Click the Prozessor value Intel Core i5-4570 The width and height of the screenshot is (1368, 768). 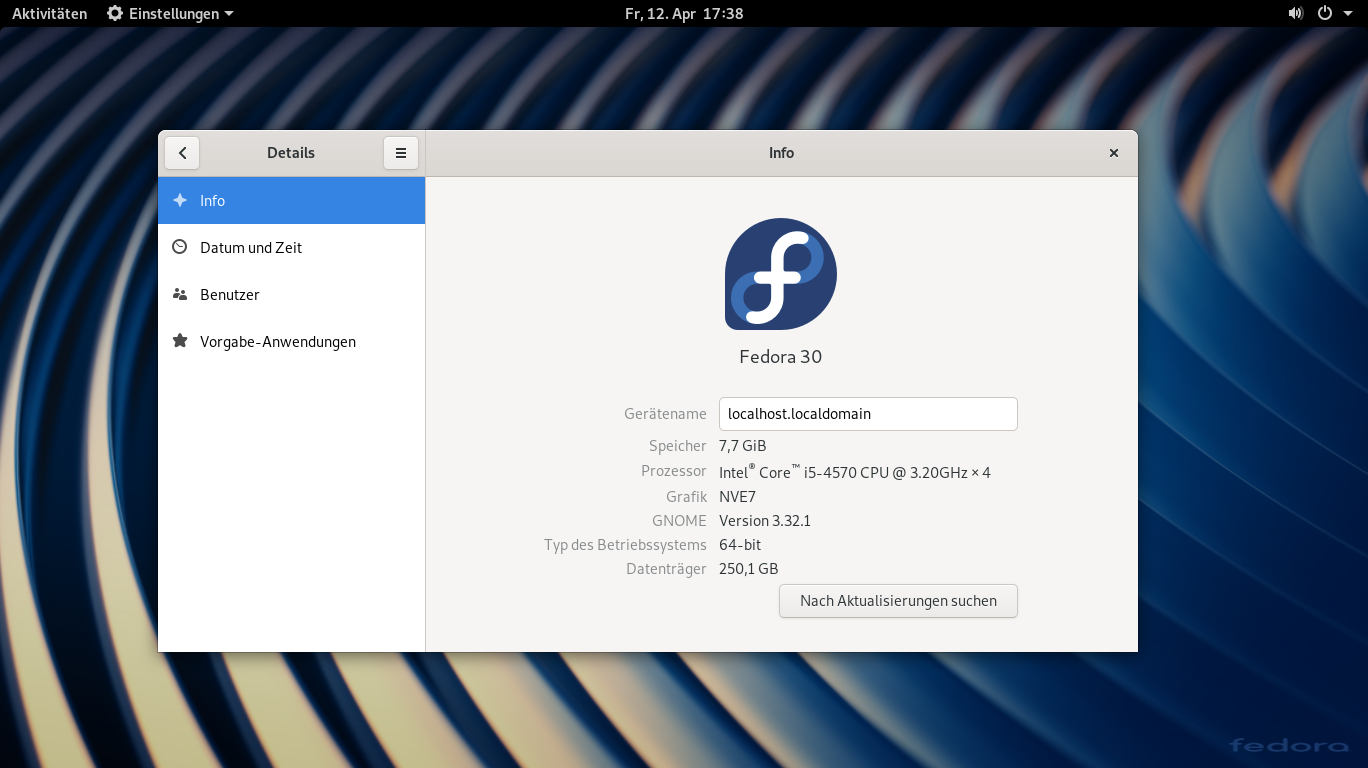[x=855, y=472]
